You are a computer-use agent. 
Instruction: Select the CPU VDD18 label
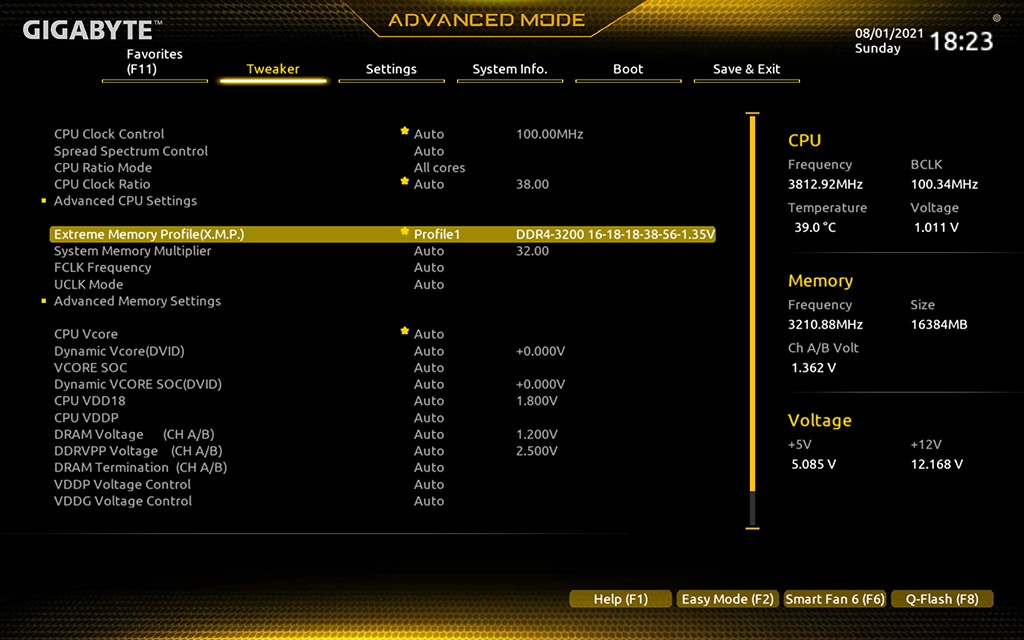(89, 401)
